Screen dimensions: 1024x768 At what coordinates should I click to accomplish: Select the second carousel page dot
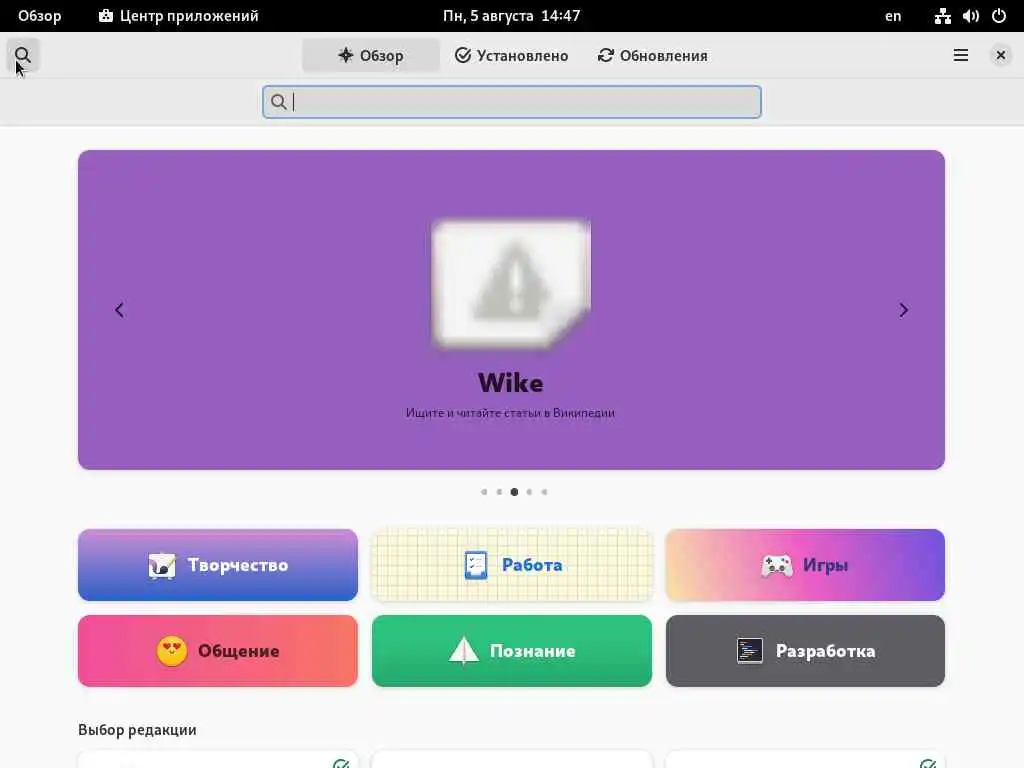(499, 492)
